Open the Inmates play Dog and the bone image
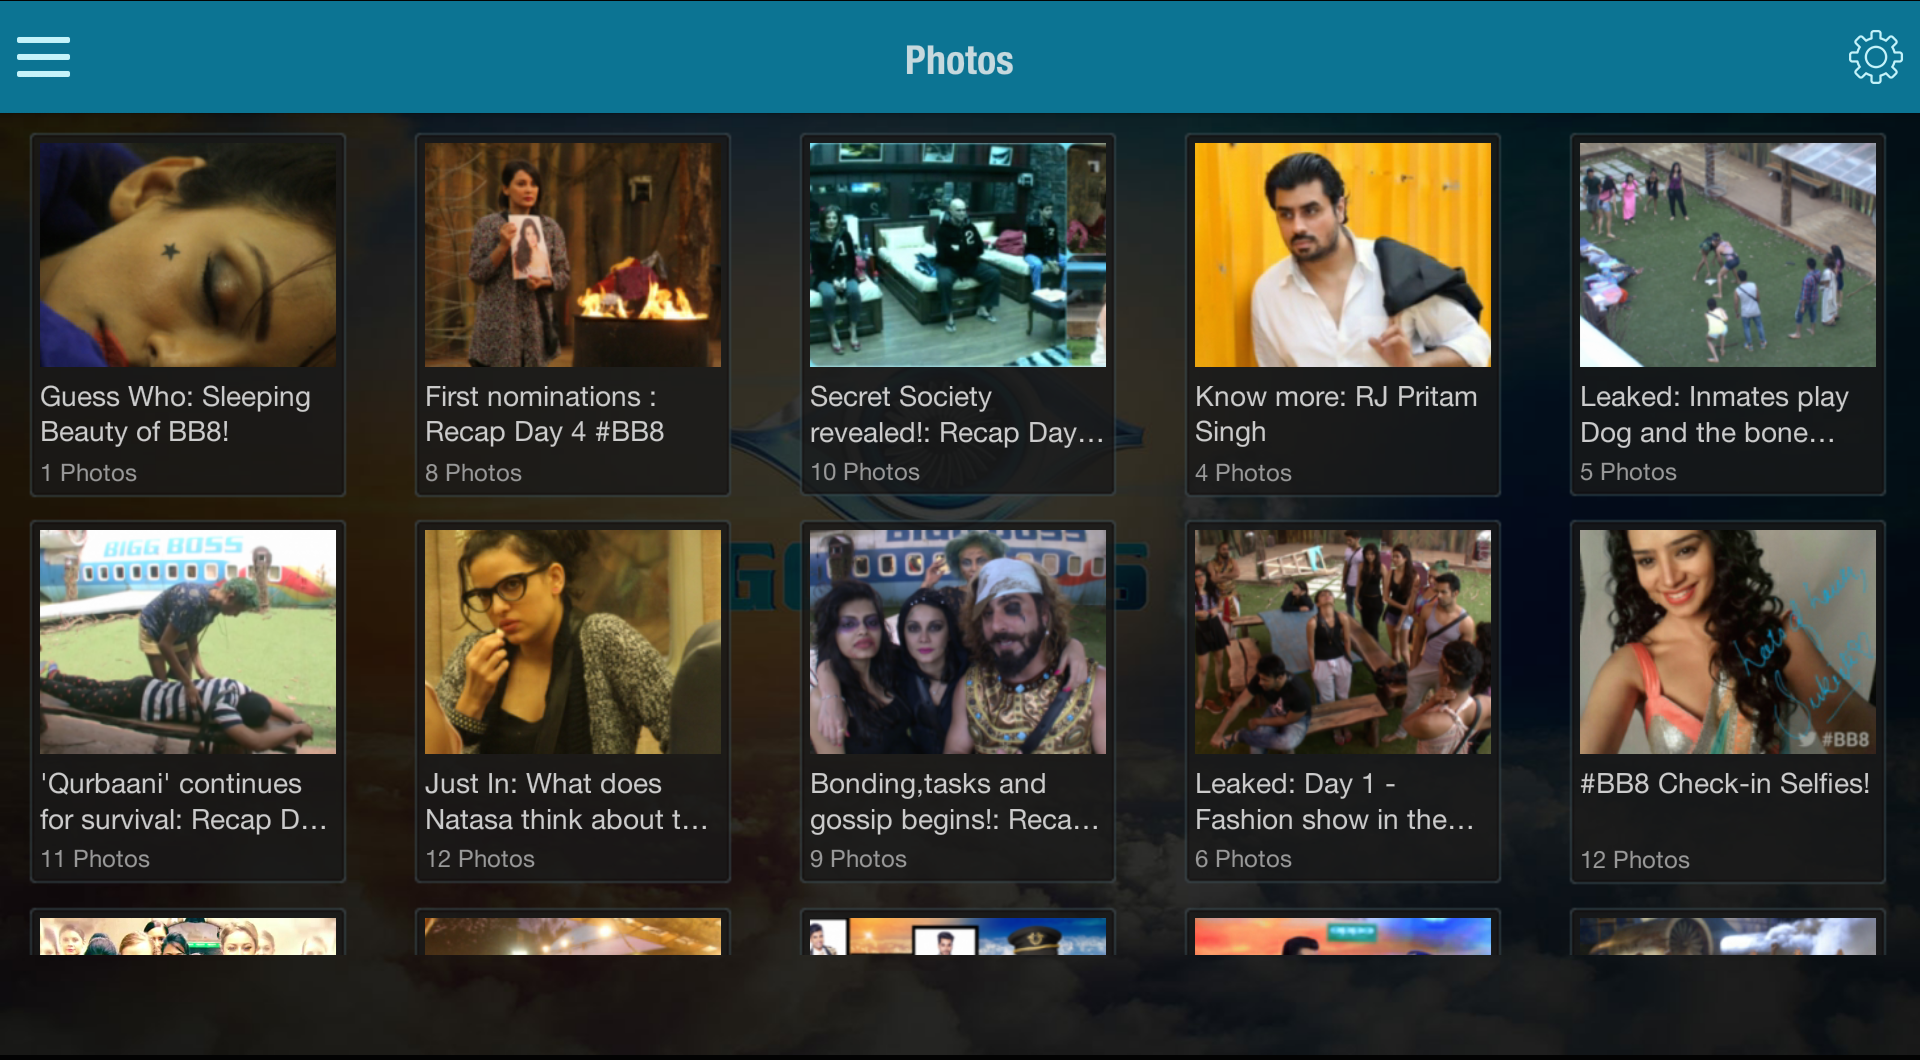Viewport: 1920px width, 1060px height. [1728, 255]
